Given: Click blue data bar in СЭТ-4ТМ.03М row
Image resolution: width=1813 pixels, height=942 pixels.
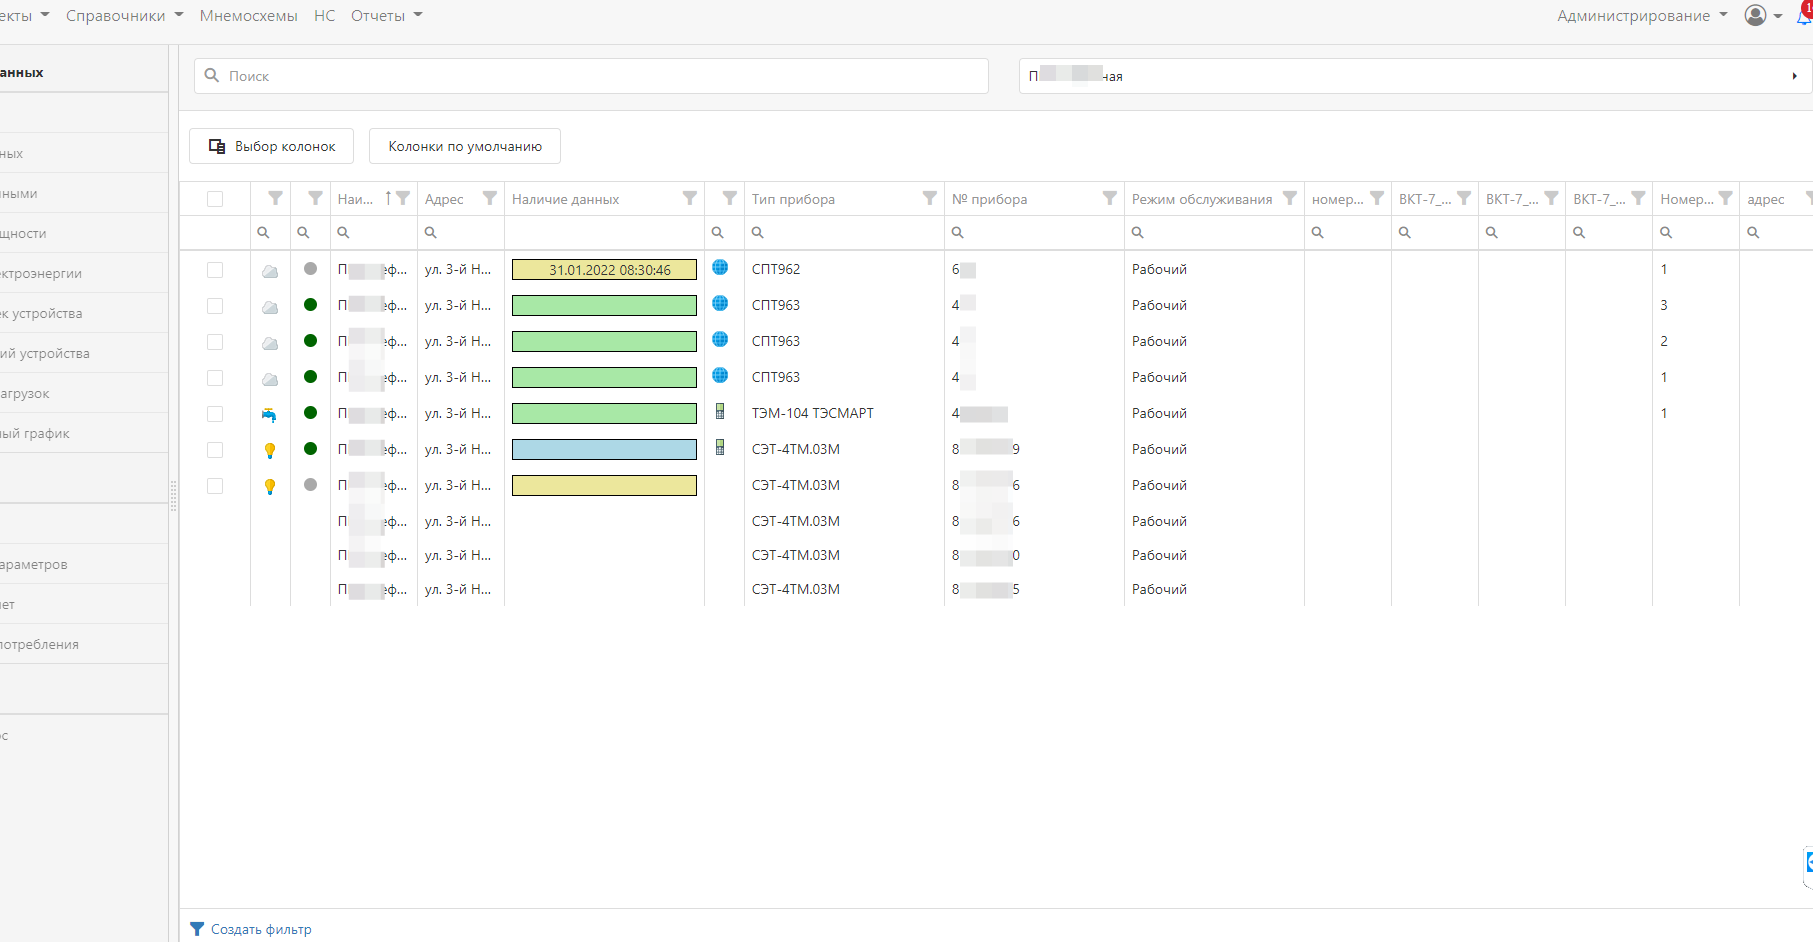Looking at the screenshot, I should (604, 449).
